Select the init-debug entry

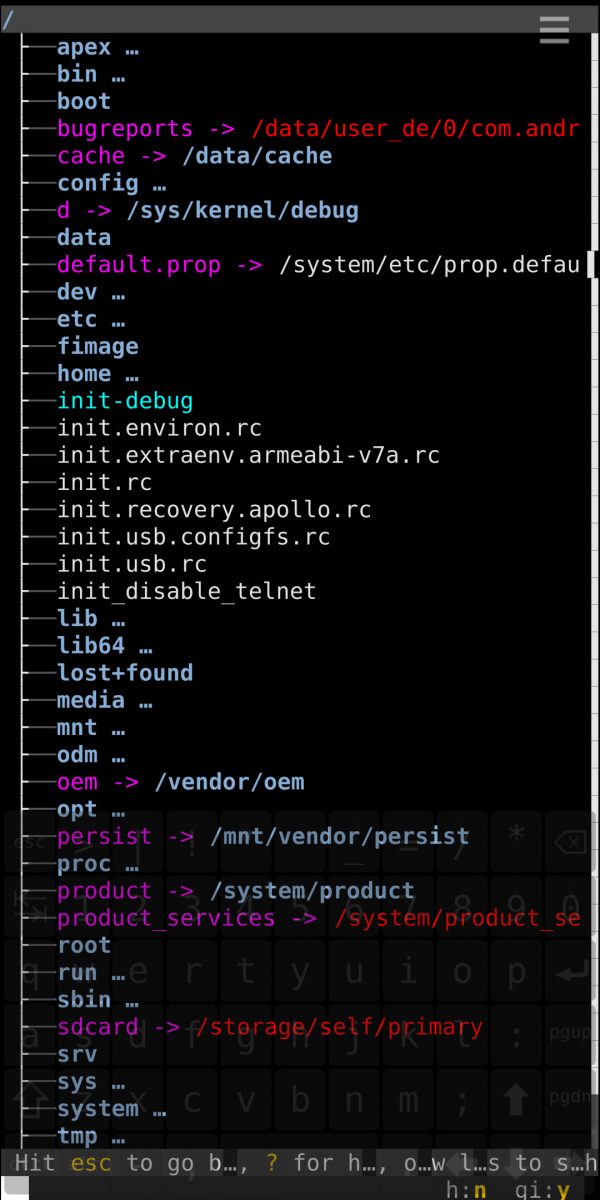124,401
